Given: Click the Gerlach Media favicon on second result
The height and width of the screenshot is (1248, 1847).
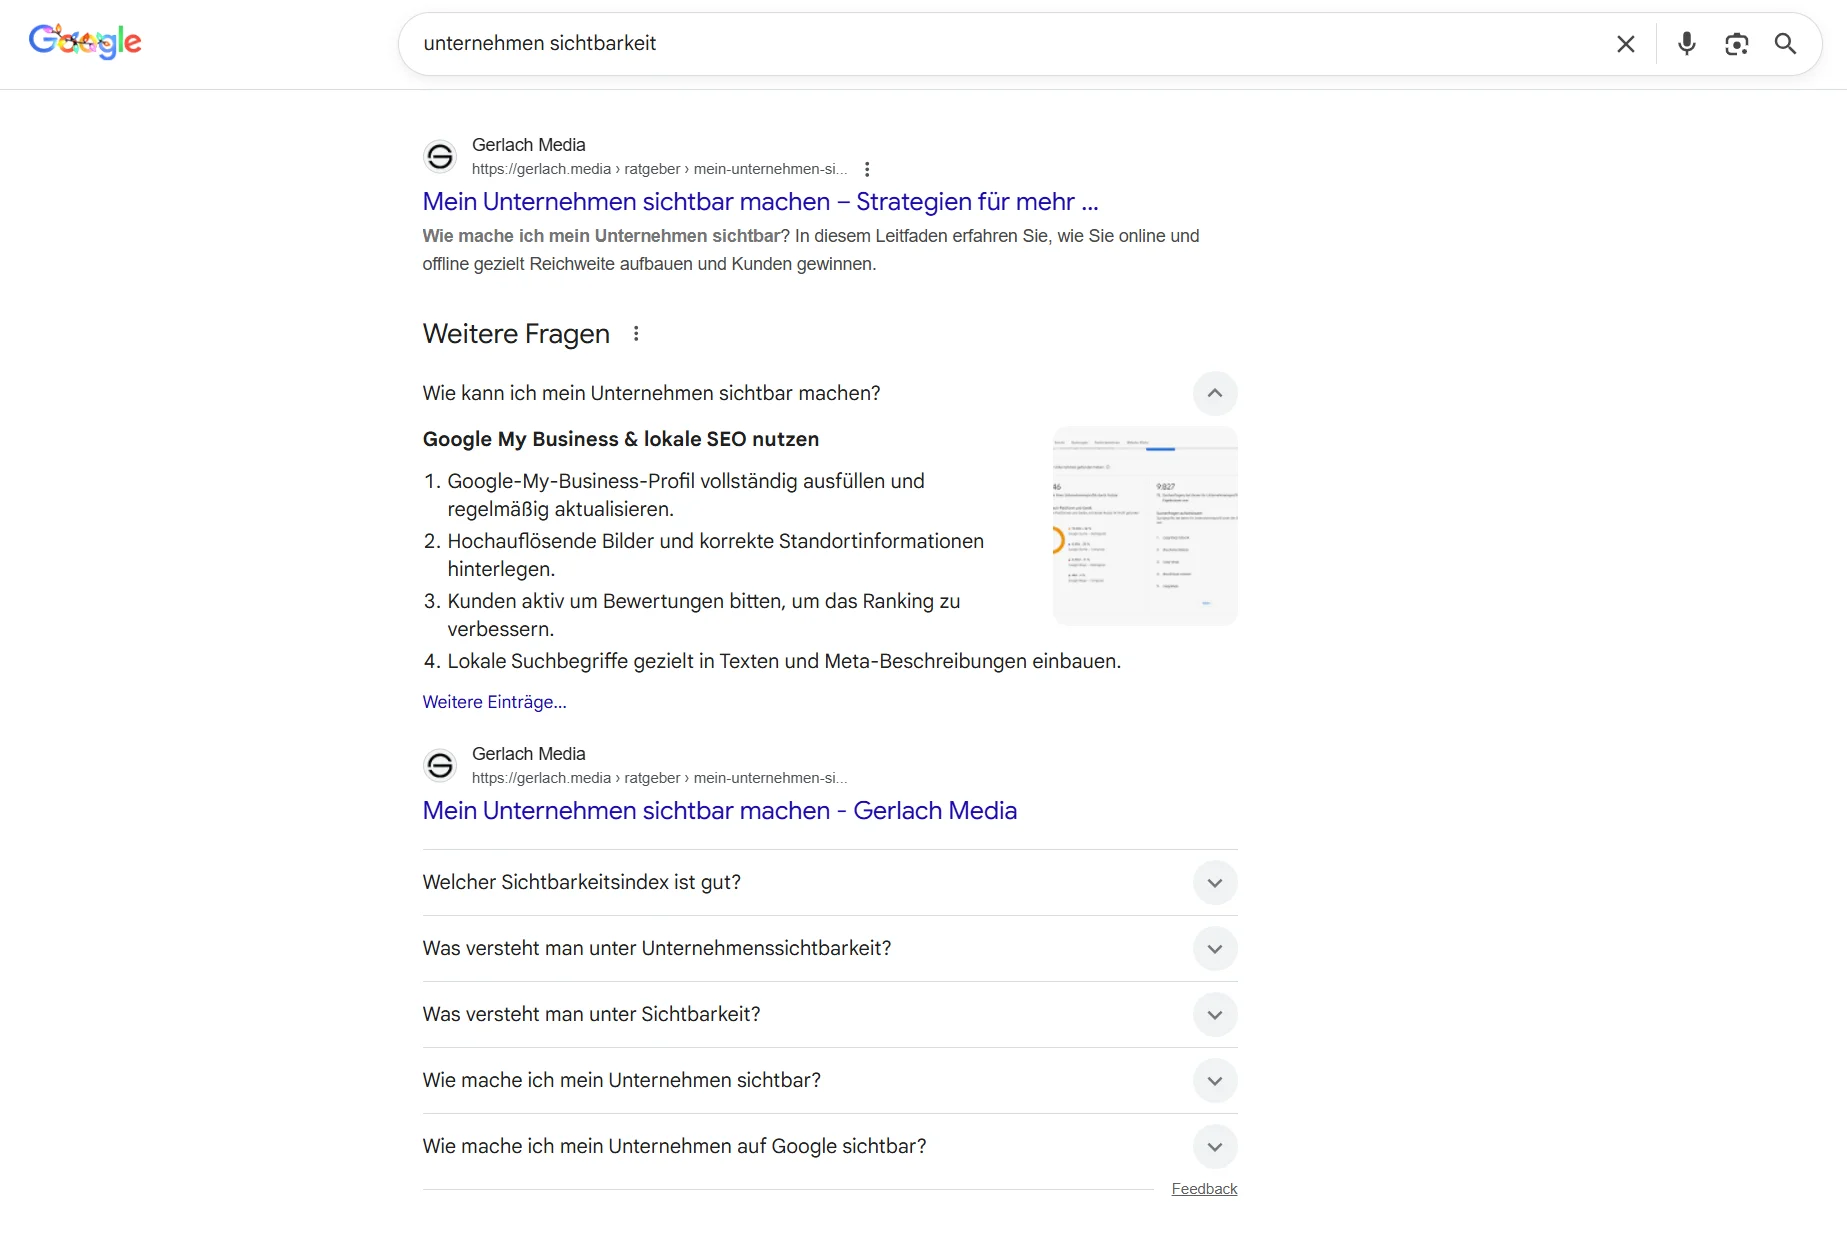Looking at the screenshot, I should pyautogui.click(x=440, y=765).
